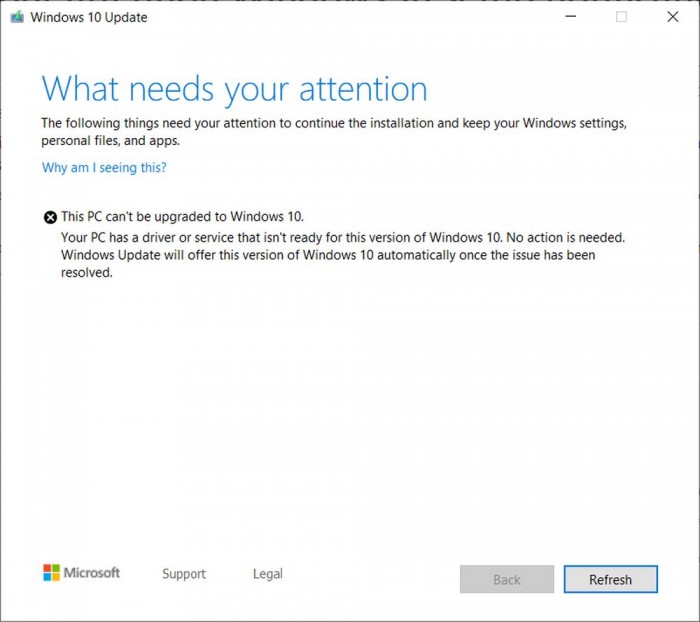Image resolution: width=700 pixels, height=622 pixels.
Task: Click the greyed-out Back button
Action: click(507, 579)
